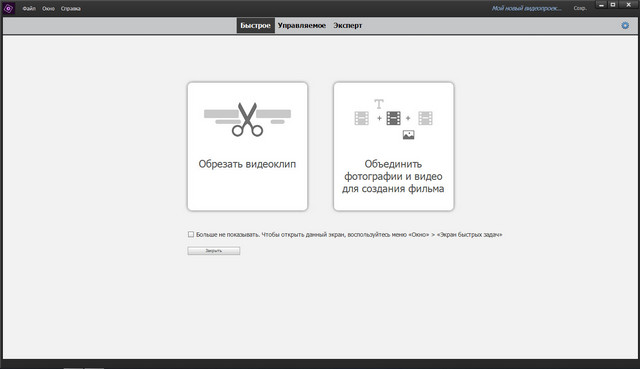Click the Закрыть button
Screen dimensions: 640x369
point(213,251)
